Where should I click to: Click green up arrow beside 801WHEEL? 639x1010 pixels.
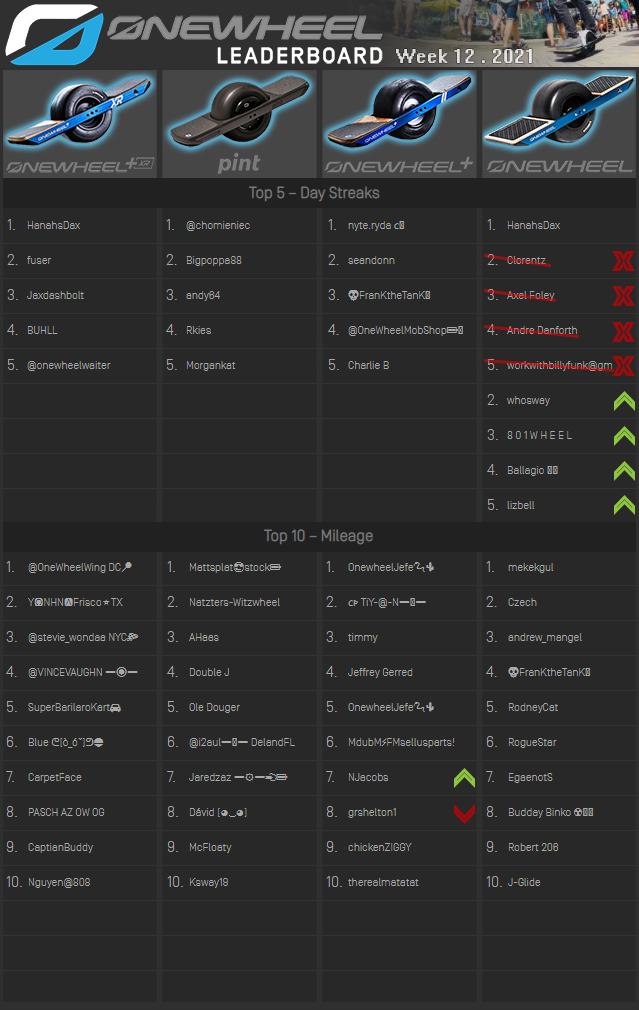(624, 436)
